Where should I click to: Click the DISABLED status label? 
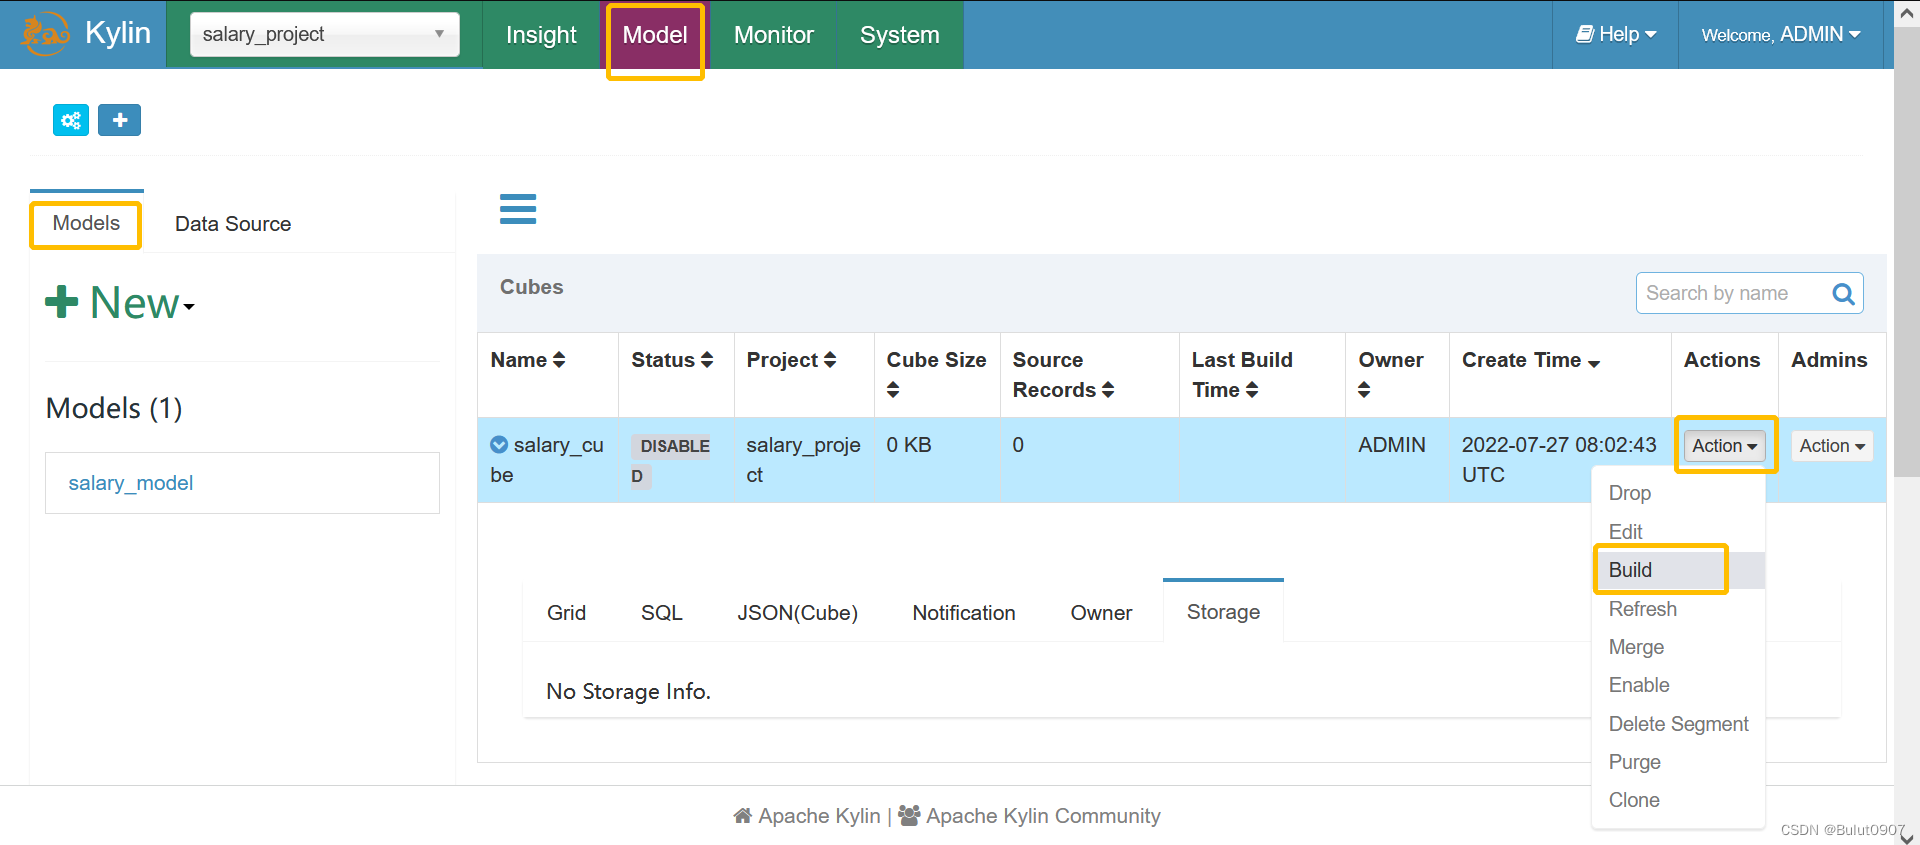671,460
